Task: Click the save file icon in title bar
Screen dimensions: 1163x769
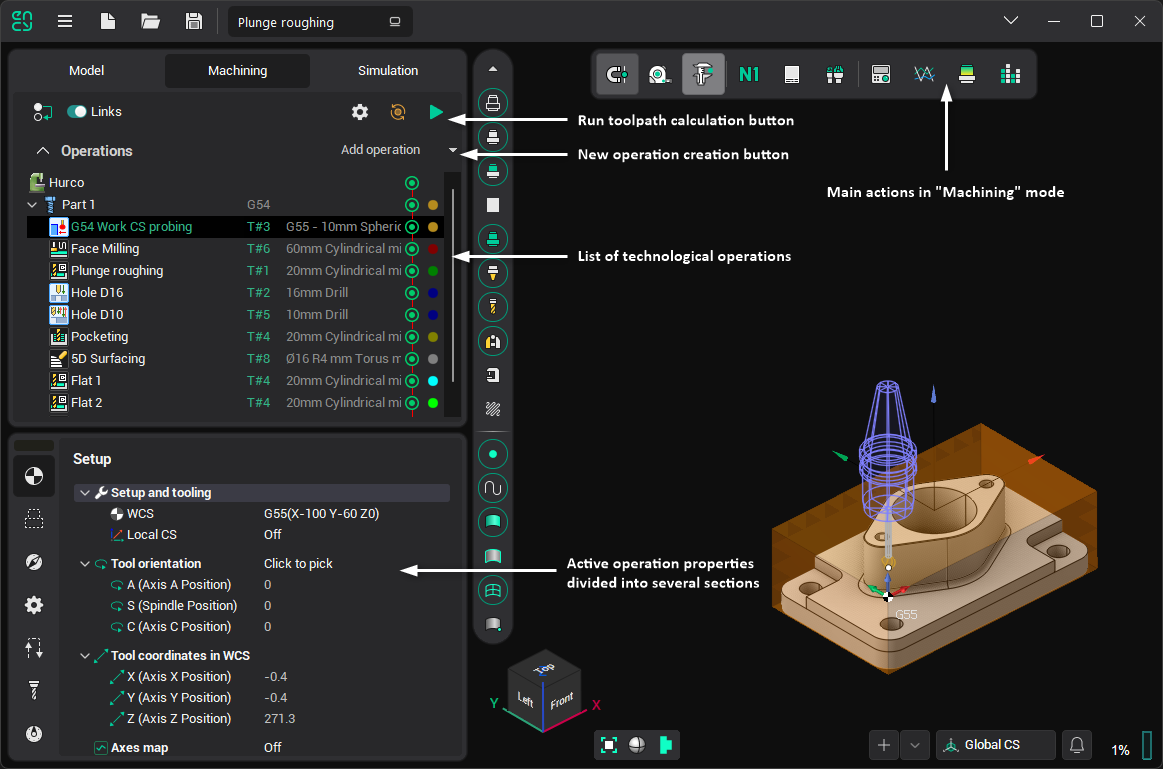Action: (194, 21)
